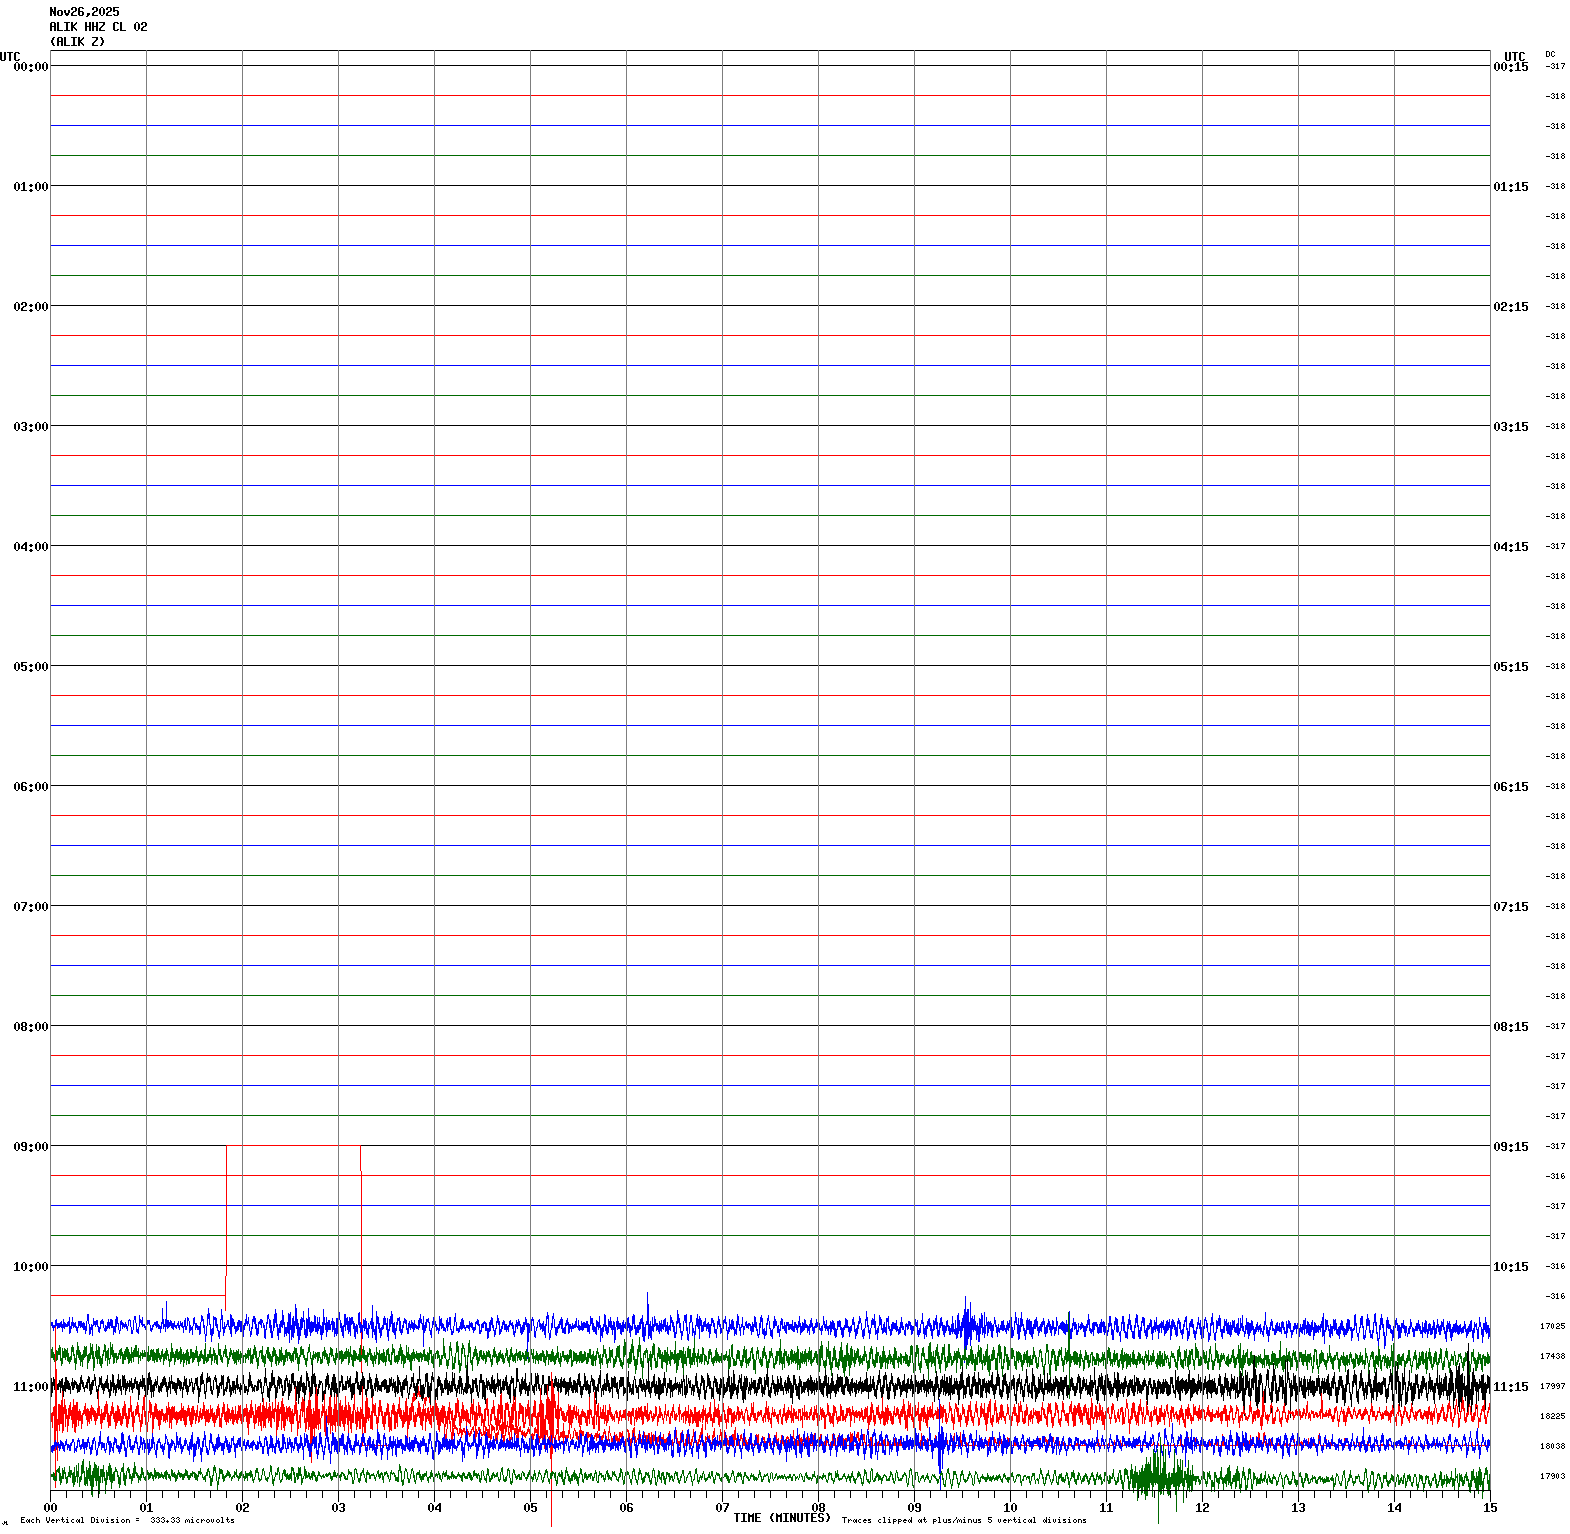Click the black seismic trace at 11:00

tap(700, 1387)
